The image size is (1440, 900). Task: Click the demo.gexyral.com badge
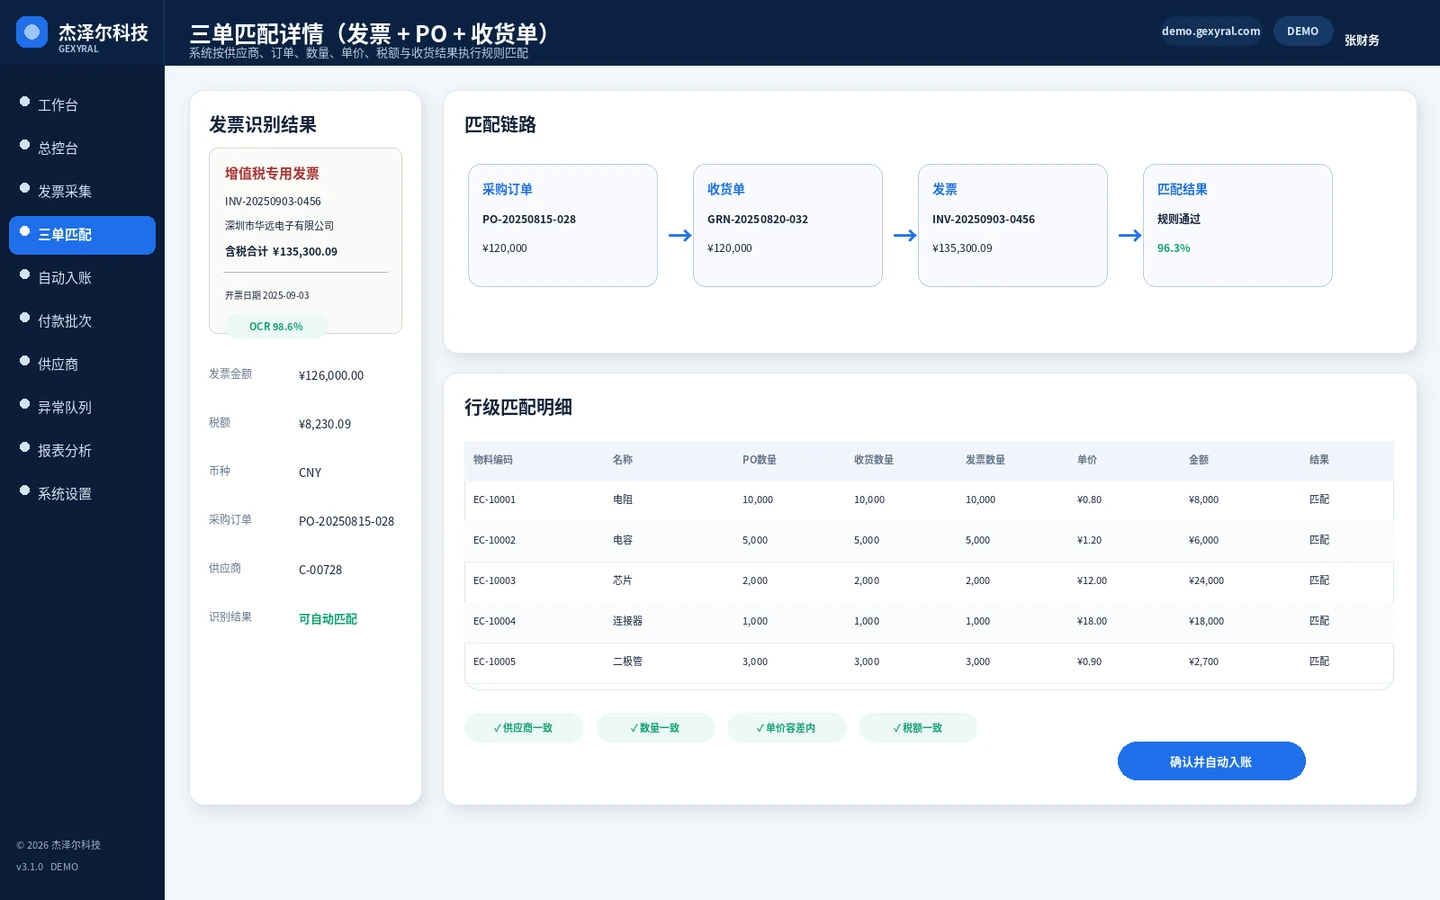click(x=1211, y=31)
